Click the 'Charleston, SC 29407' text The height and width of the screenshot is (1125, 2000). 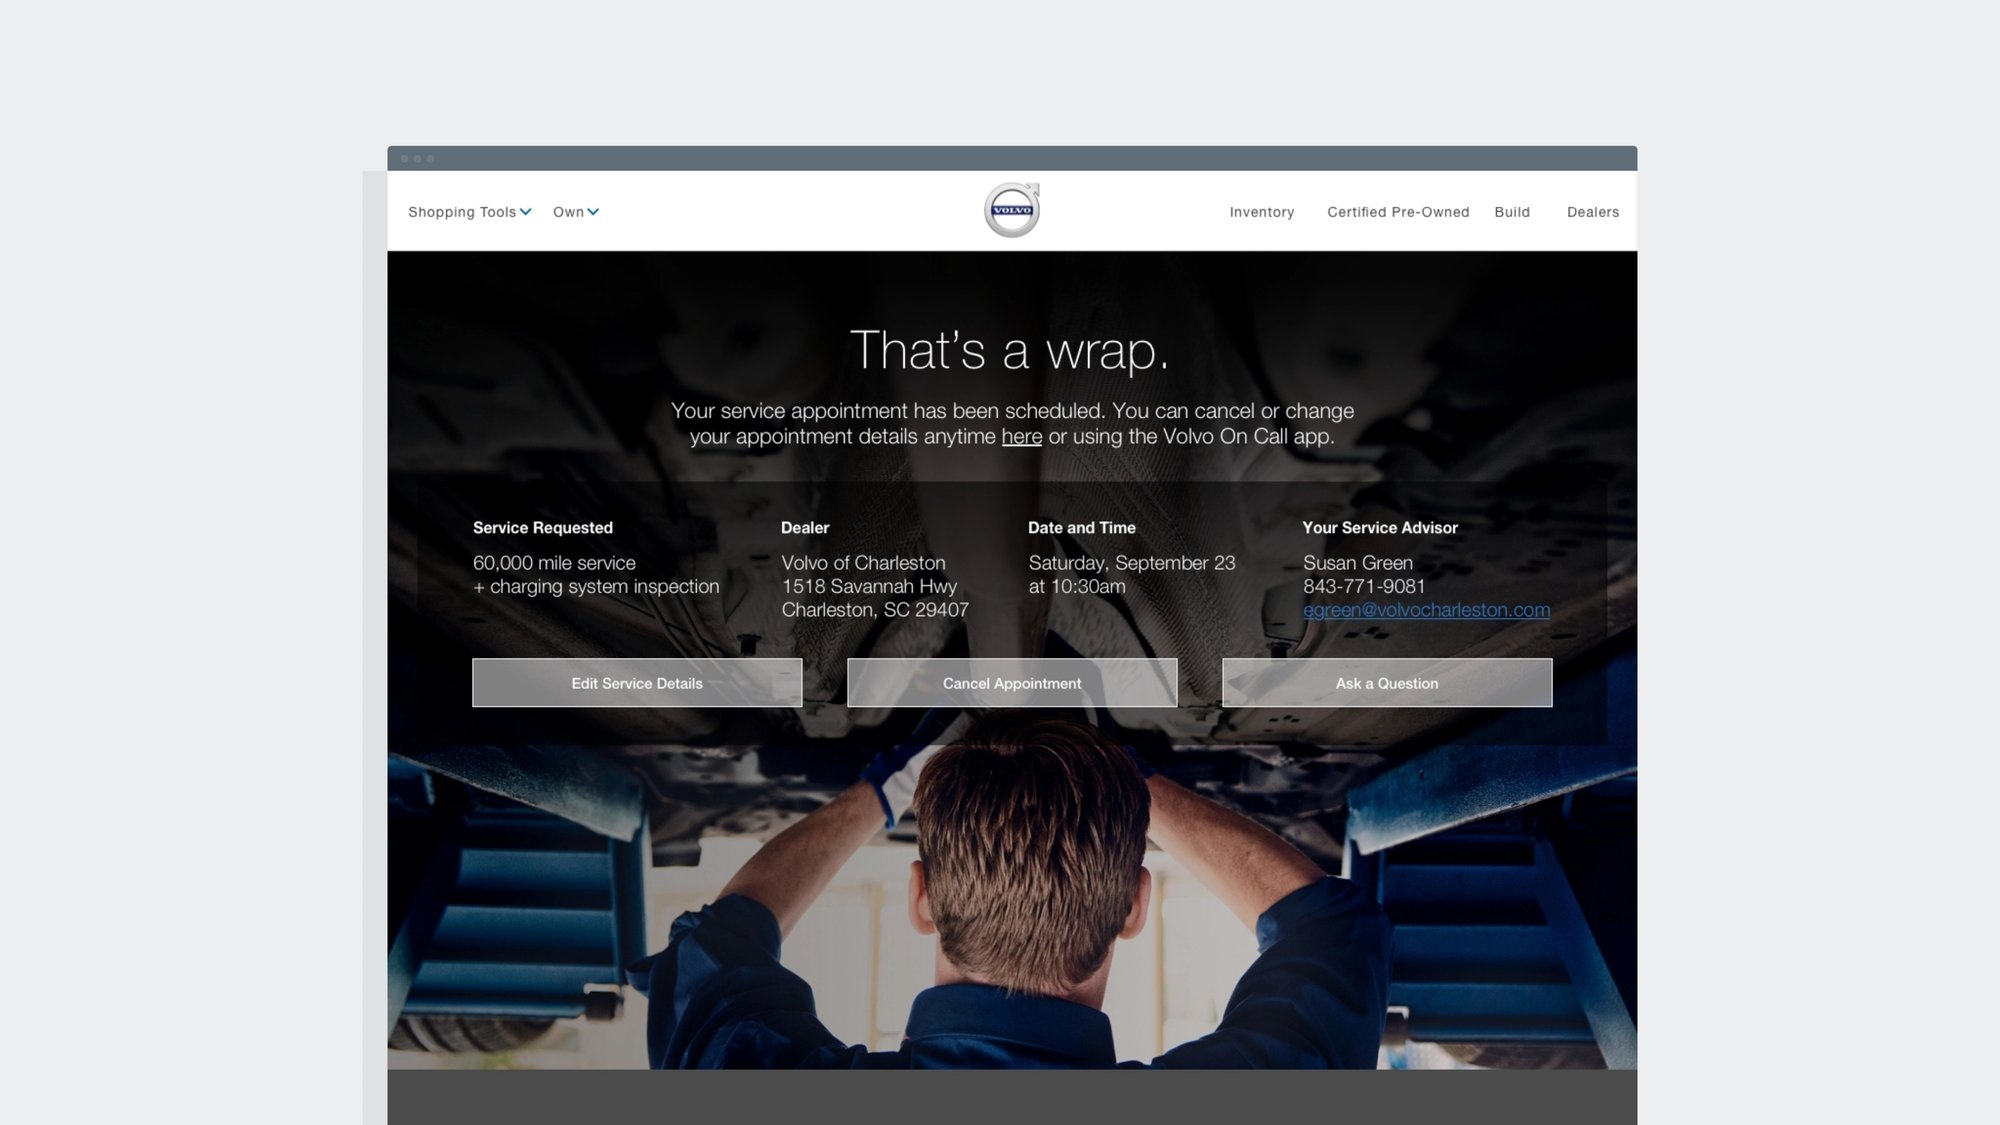[875, 610]
